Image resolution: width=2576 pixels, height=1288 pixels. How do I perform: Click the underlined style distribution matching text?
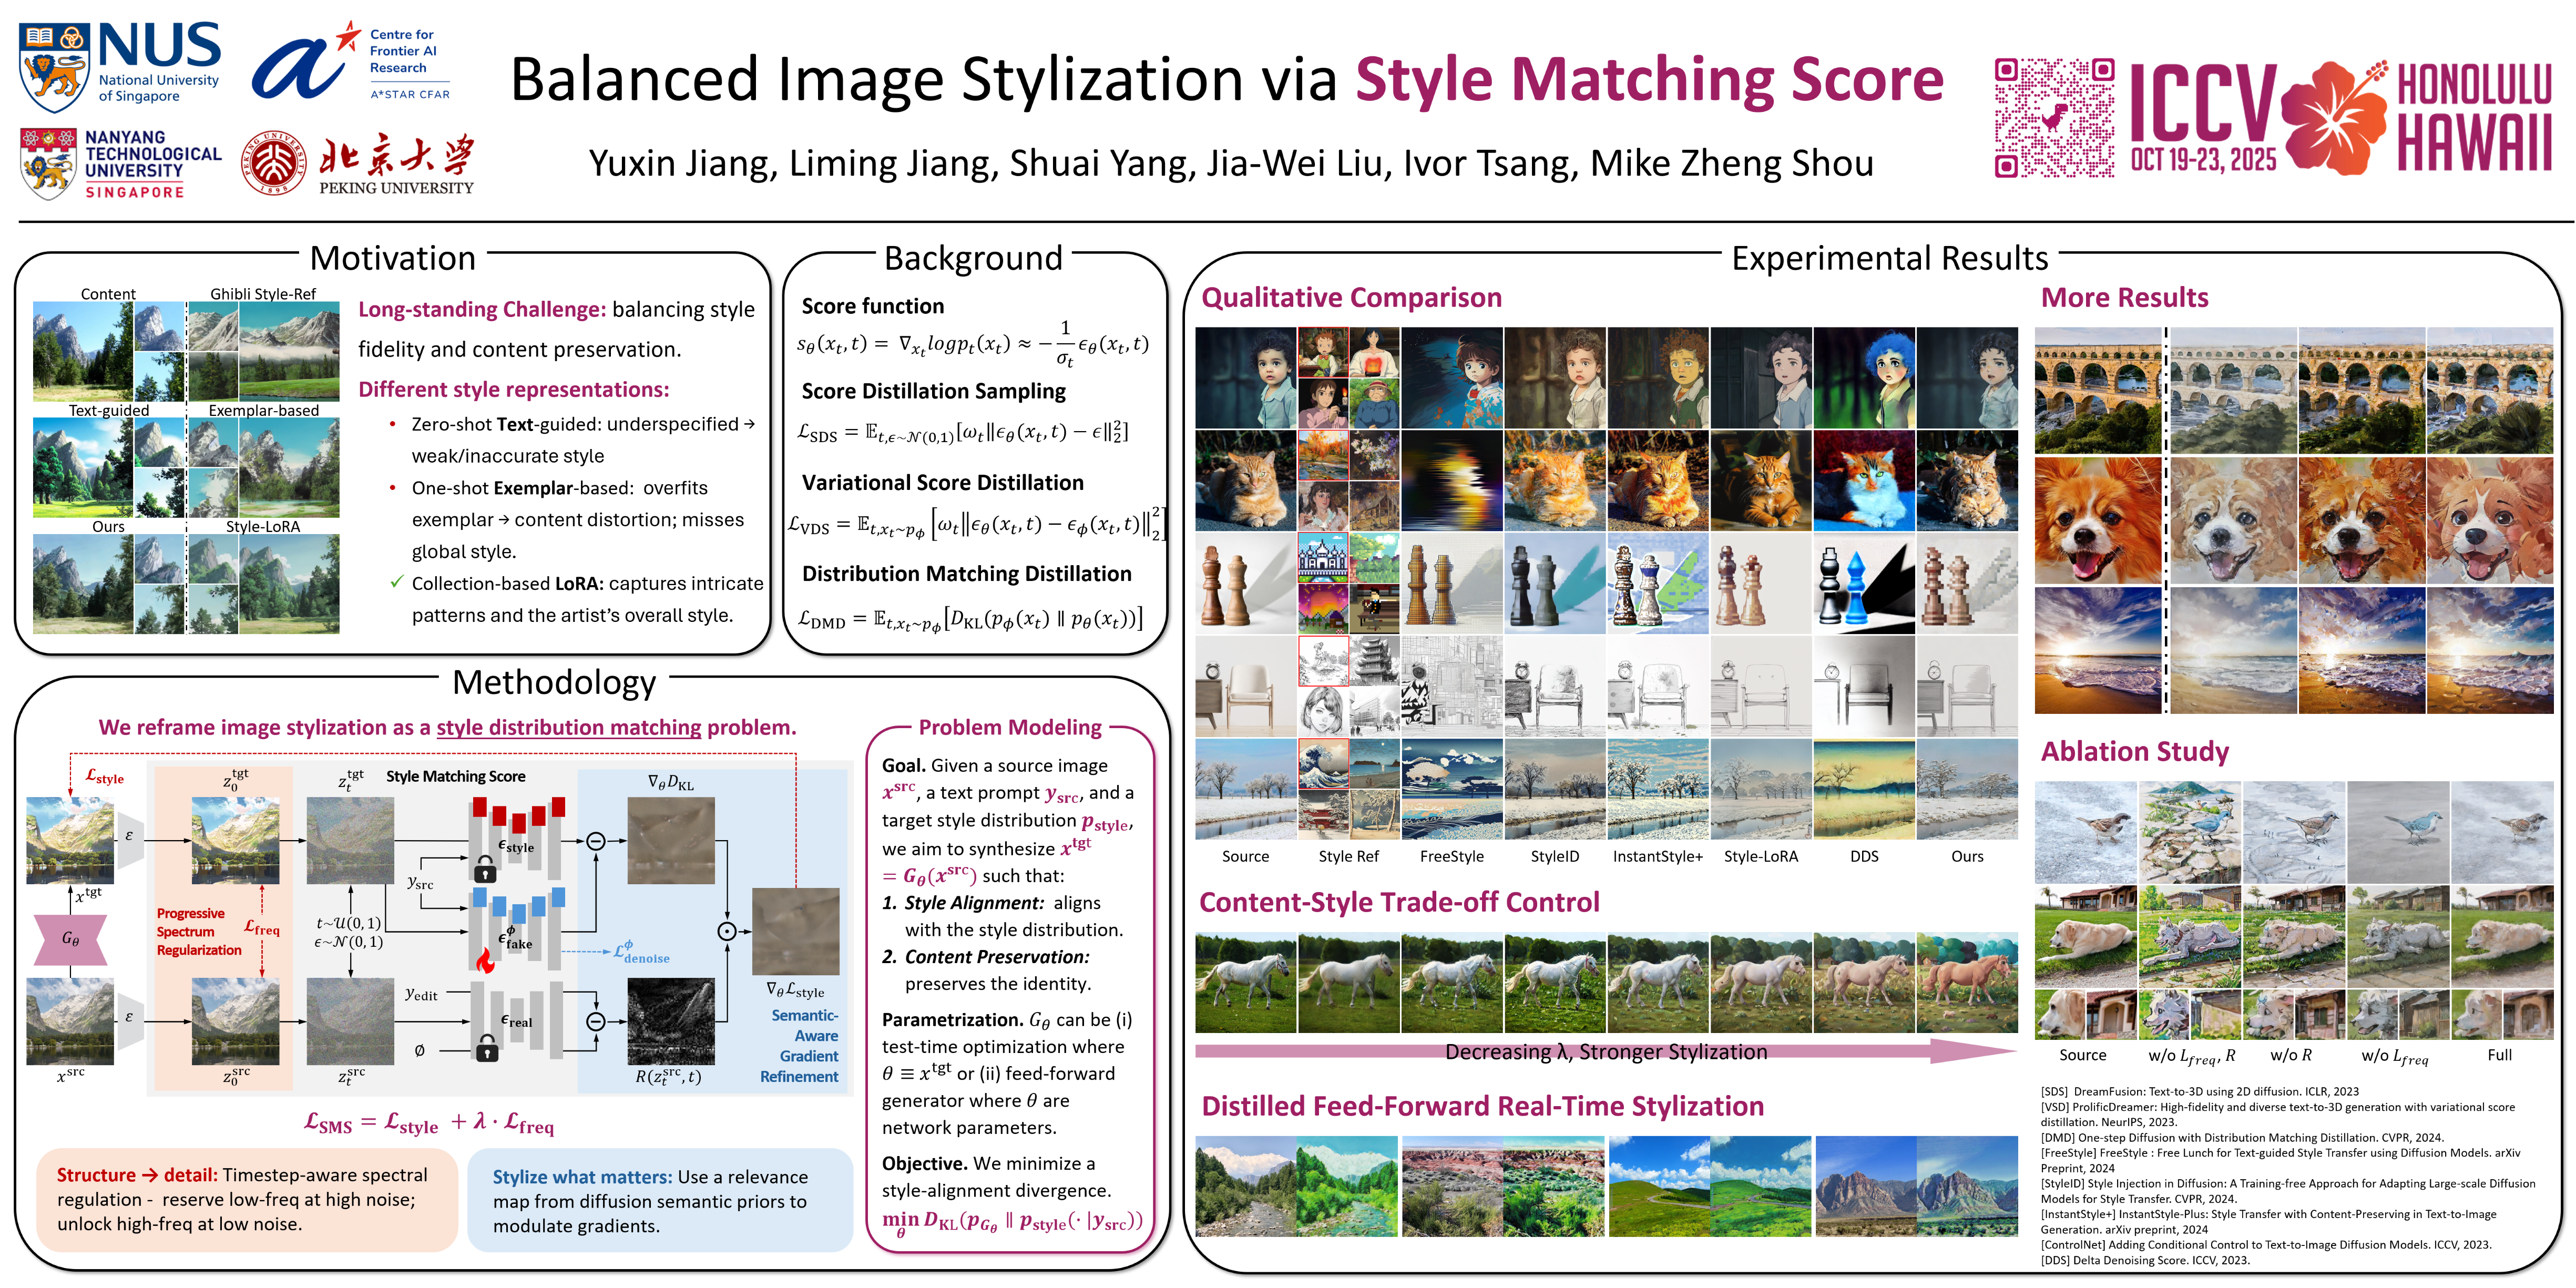[x=568, y=727]
